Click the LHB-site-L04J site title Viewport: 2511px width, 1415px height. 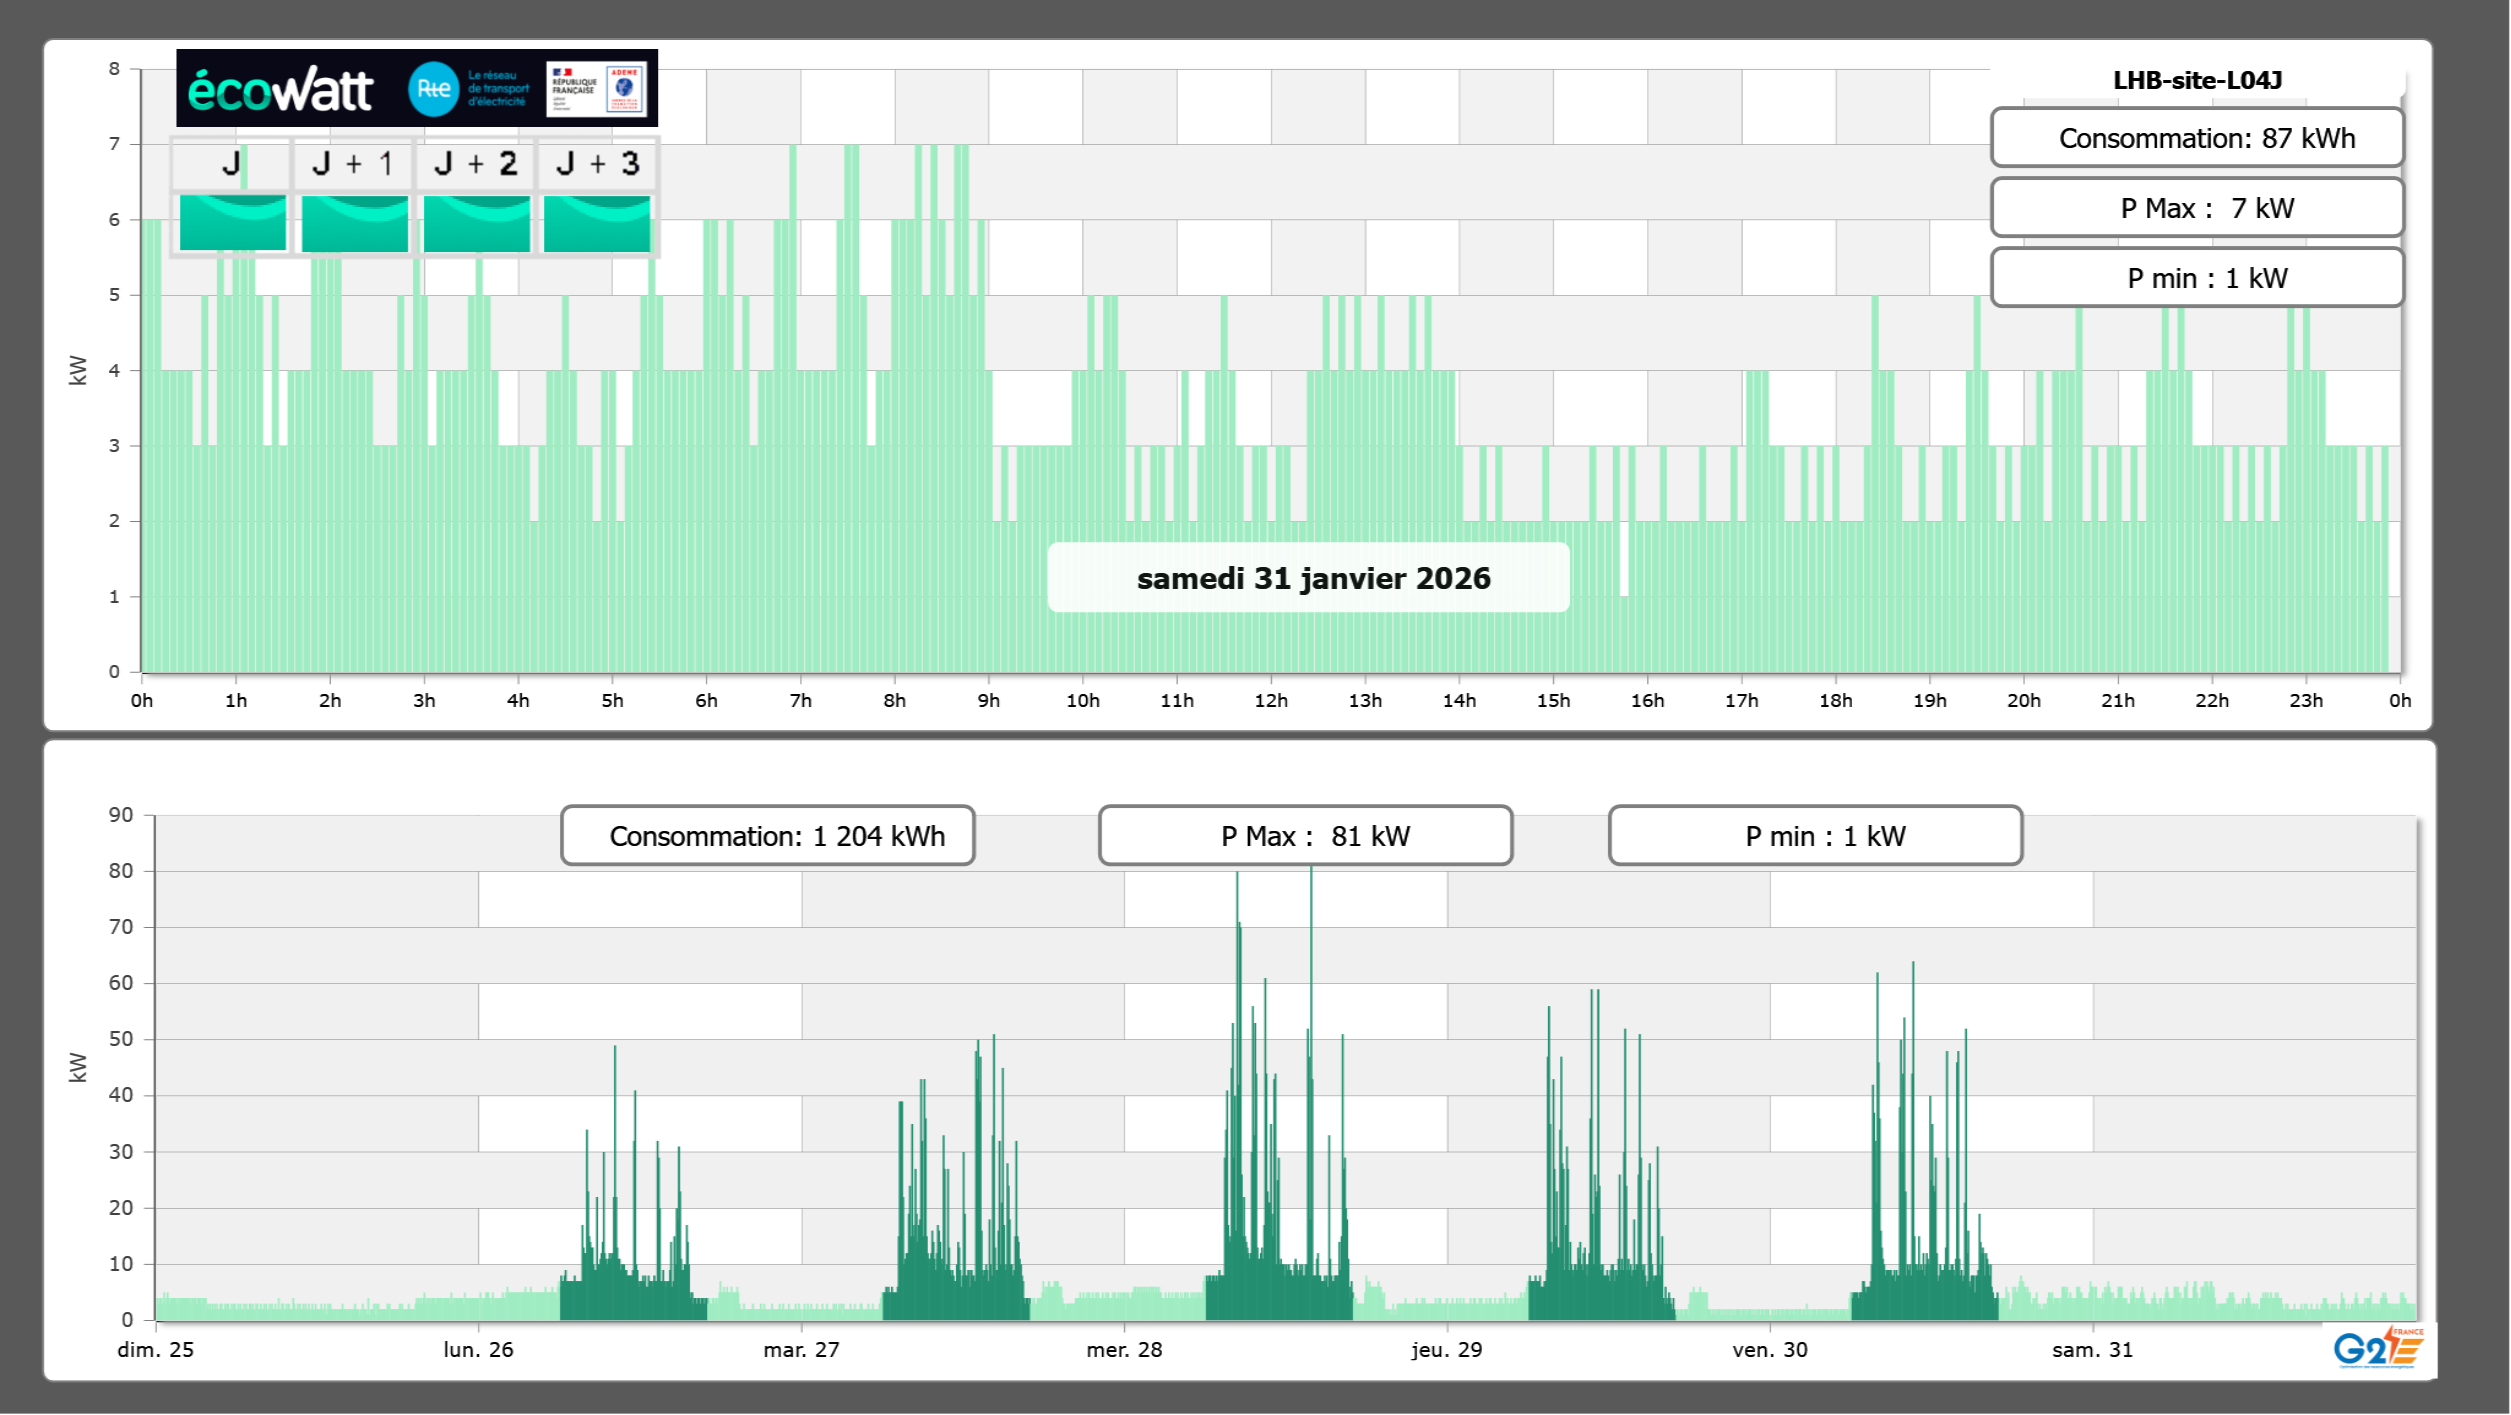(2197, 80)
